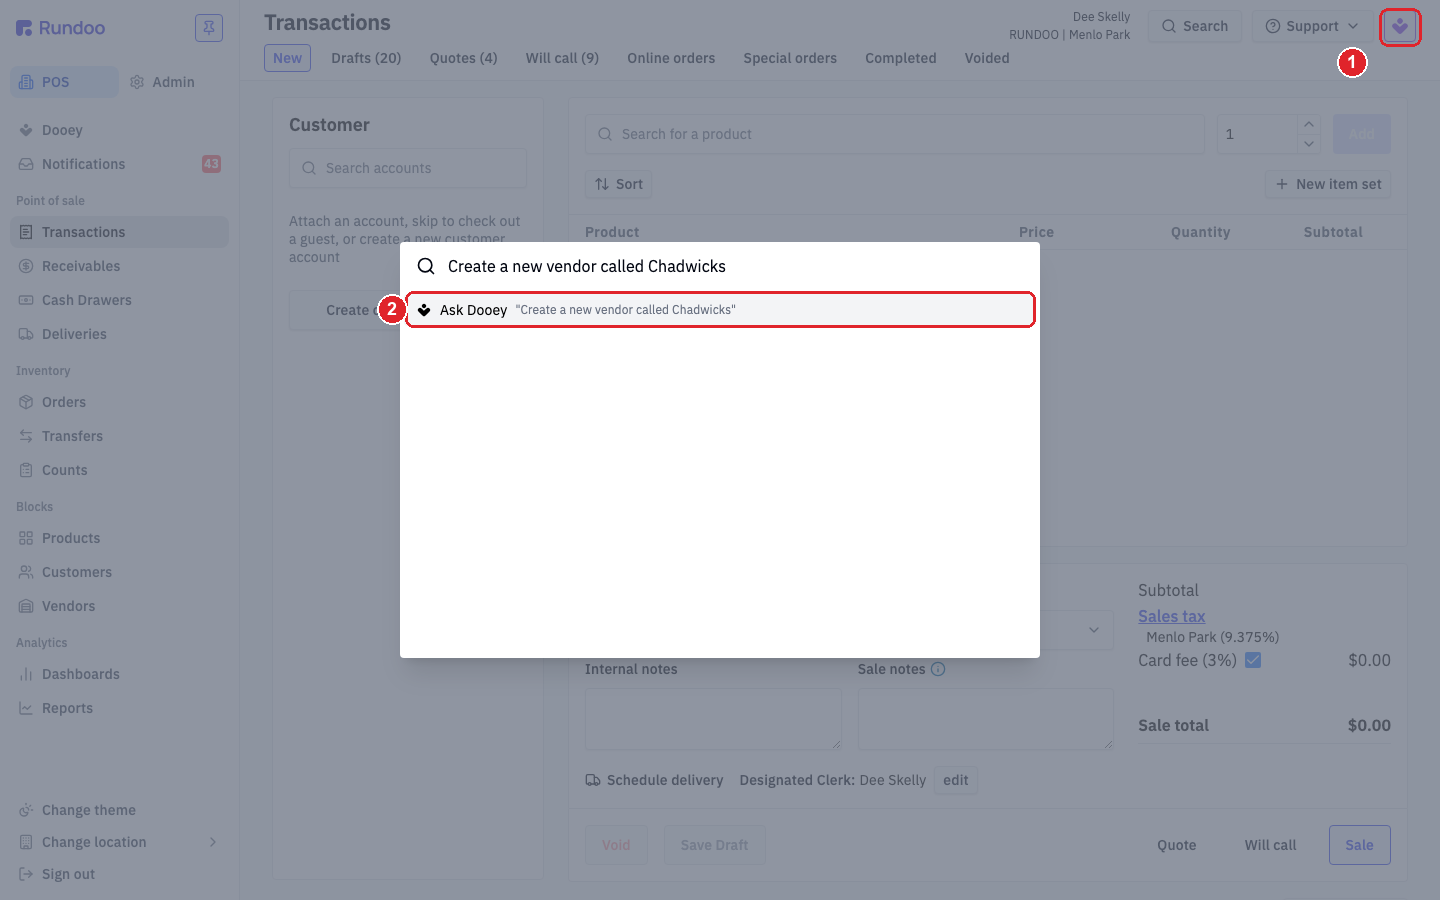The width and height of the screenshot is (1440, 900).
Task: Toggle the Card fee (3%) checkbox
Action: click(x=1253, y=660)
